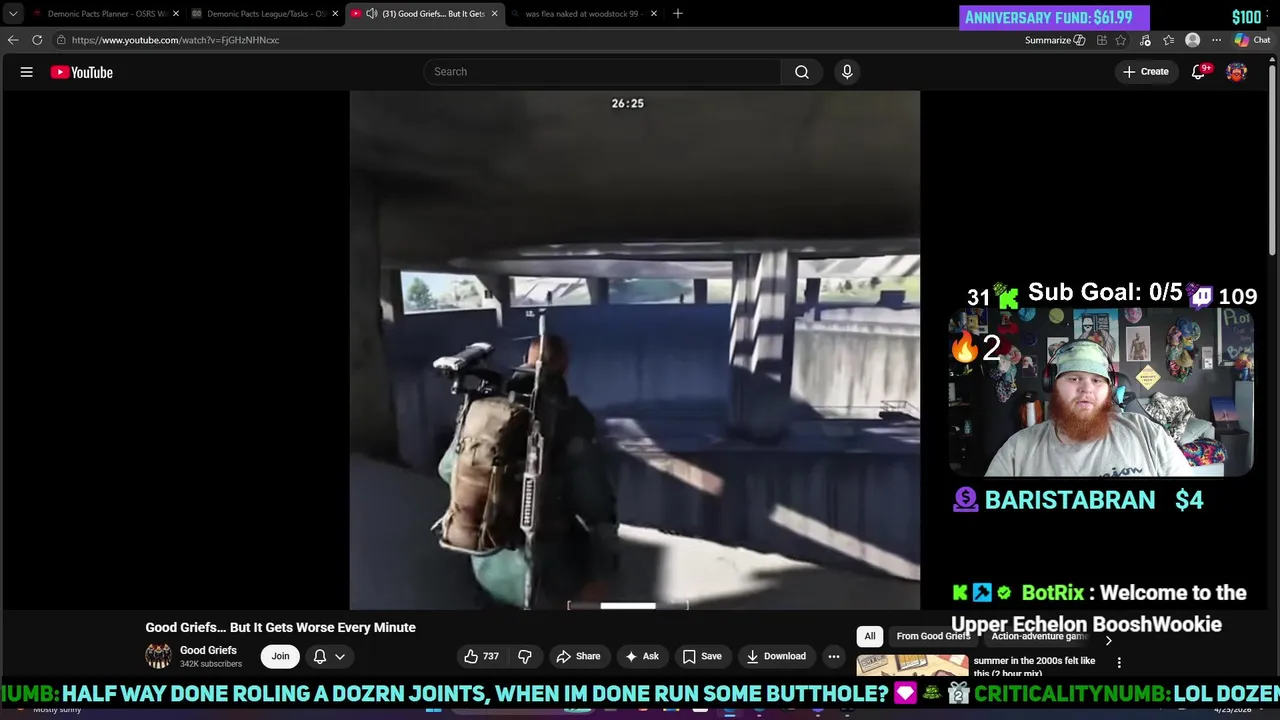Click the search magnifier button
Image resolution: width=1280 pixels, height=720 pixels.
coord(802,72)
